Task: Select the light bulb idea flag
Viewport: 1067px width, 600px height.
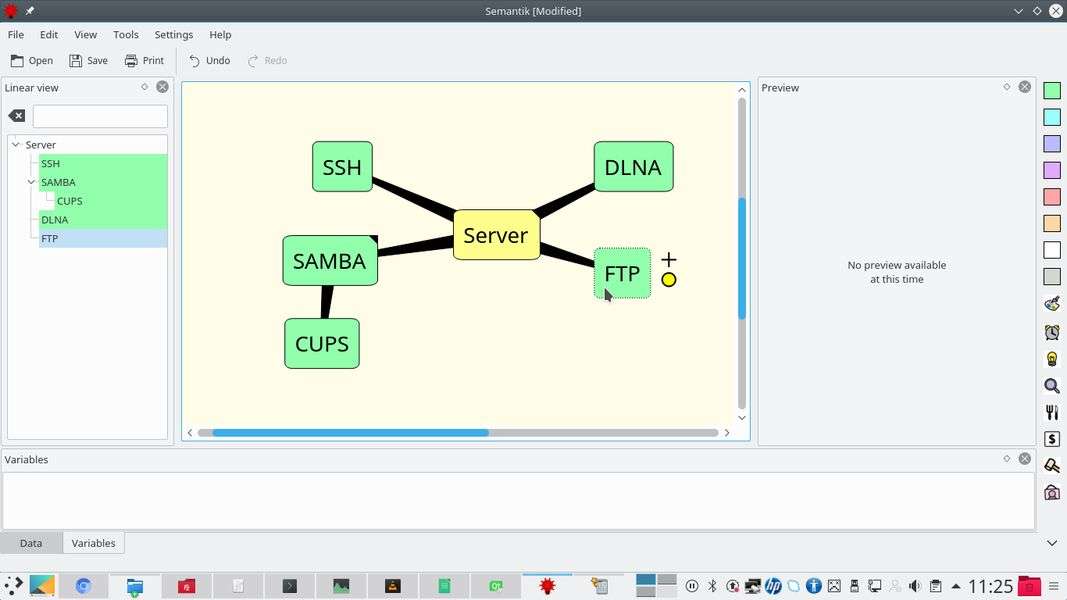Action: coord(1052,359)
